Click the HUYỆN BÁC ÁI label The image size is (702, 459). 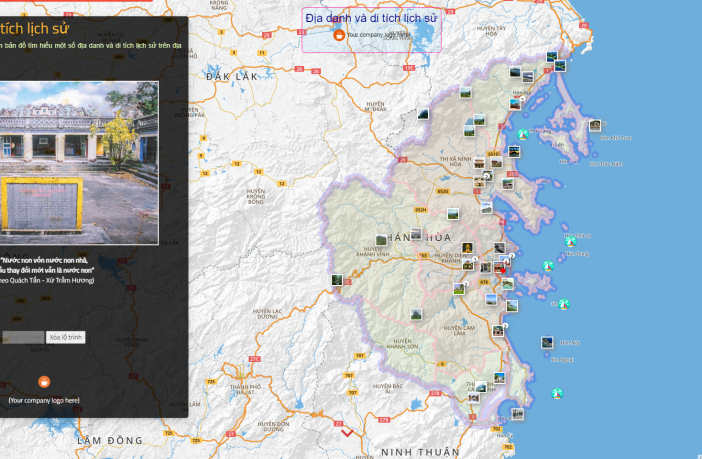(x=388, y=388)
